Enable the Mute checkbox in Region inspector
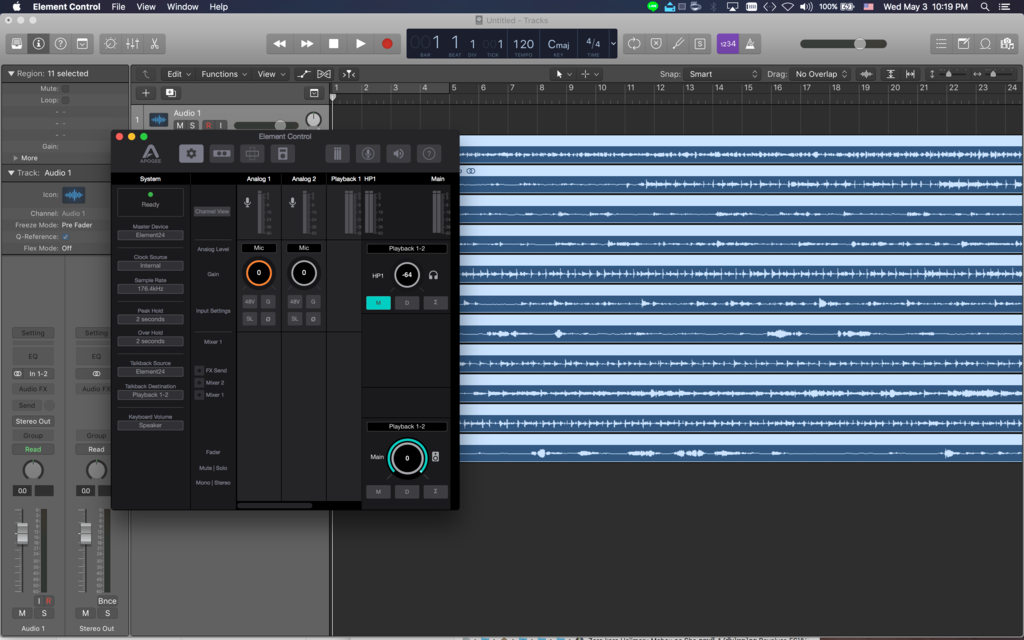This screenshot has height=640, width=1024. [x=66, y=88]
